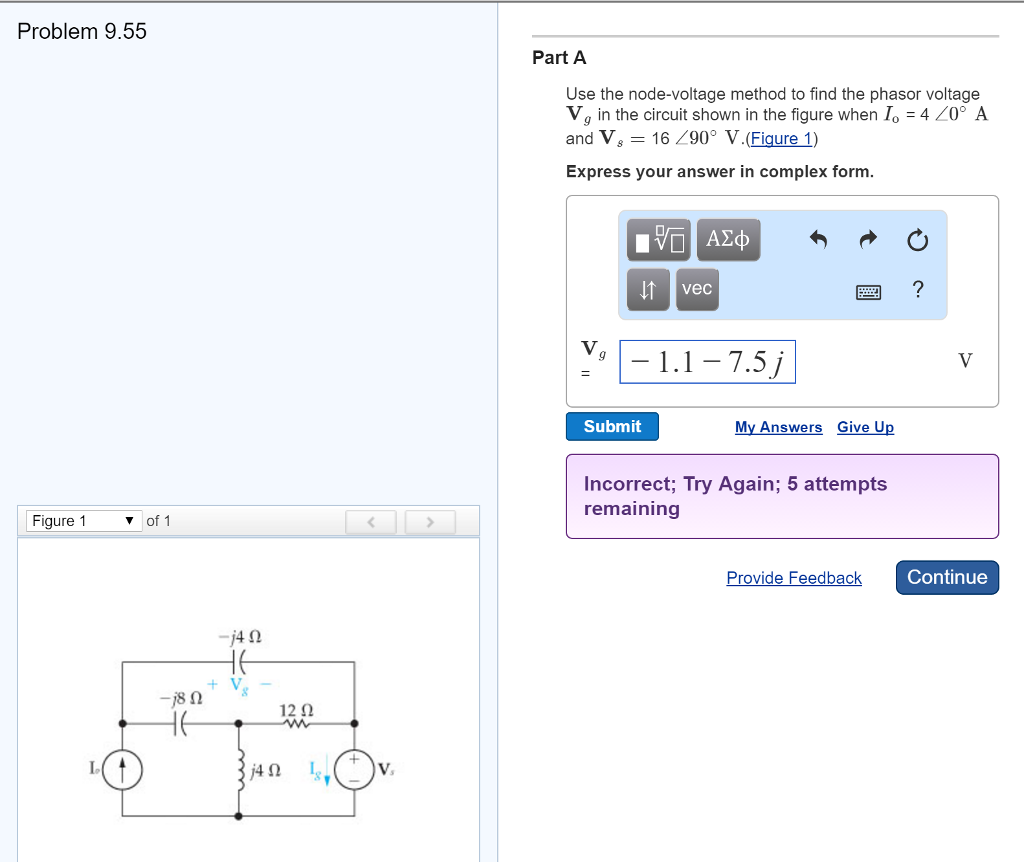Go to previous figure with left chevron
The height and width of the screenshot is (862, 1024).
(x=371, y=521)
